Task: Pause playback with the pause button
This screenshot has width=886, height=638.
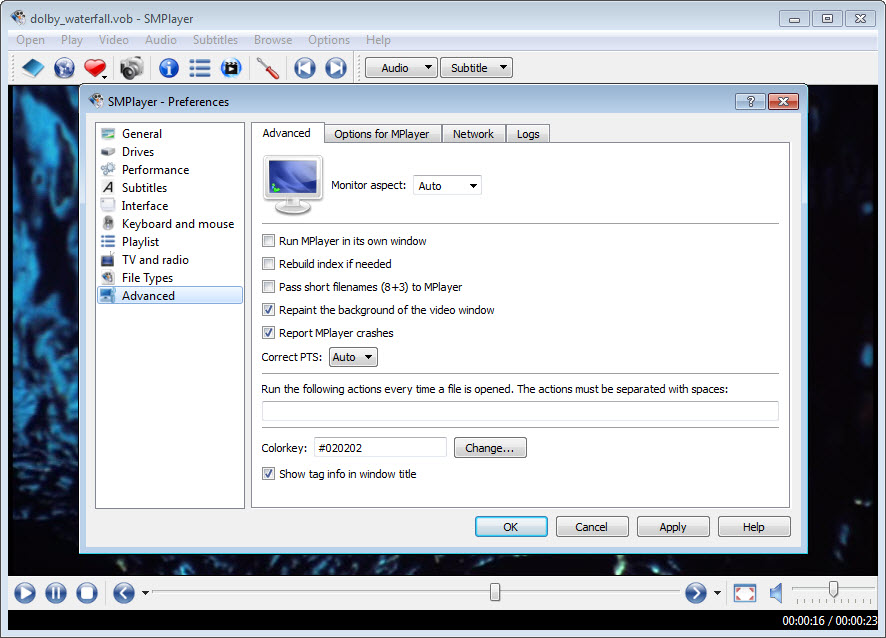Action: click(x=56, y=593)
